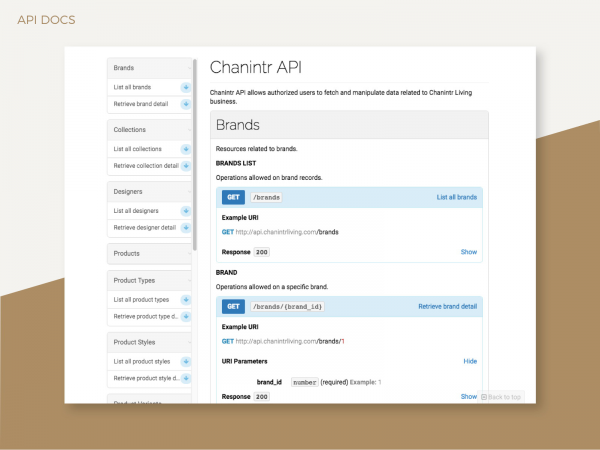Click the GET badge for /brands/{brand_id}
600x450 pixels.
click(x=233, y=307)
